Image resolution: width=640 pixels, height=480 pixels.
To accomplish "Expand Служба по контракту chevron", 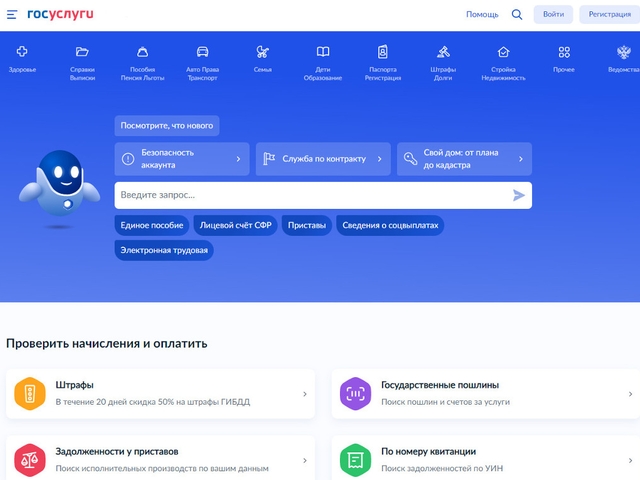I will 380,159.
